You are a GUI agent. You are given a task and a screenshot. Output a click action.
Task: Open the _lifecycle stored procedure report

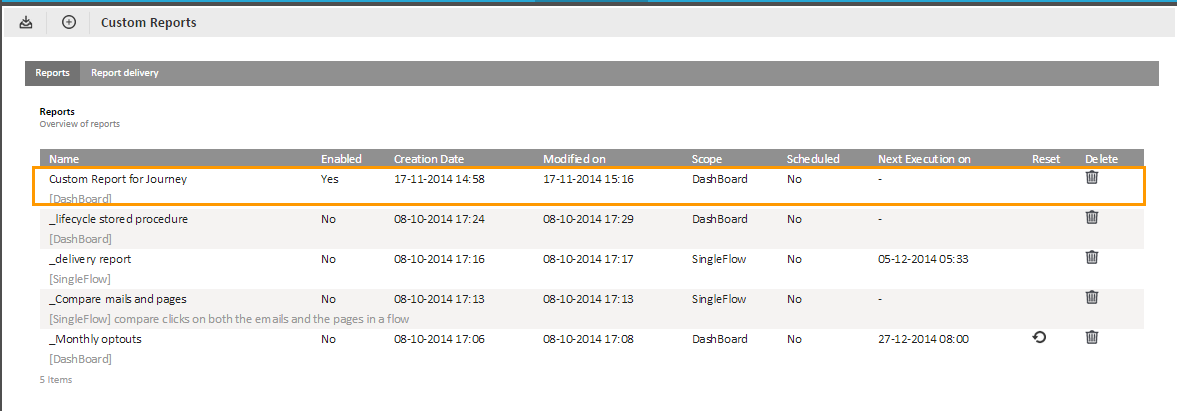click(118, 219)
